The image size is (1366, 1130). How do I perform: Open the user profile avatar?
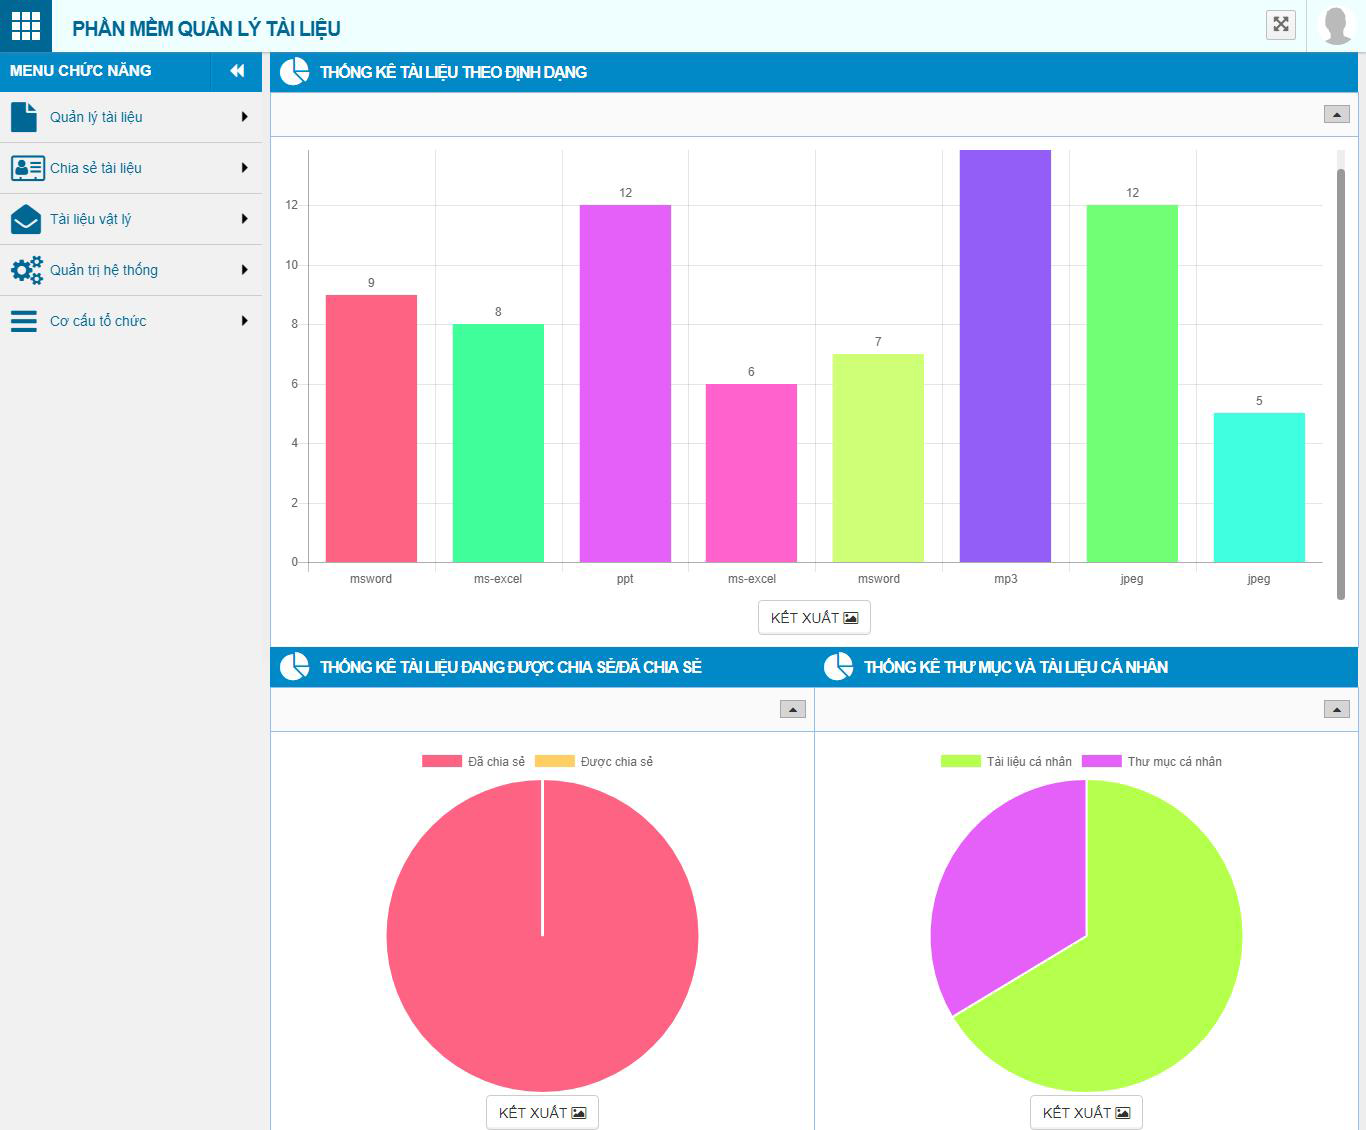coord(1337,26)
